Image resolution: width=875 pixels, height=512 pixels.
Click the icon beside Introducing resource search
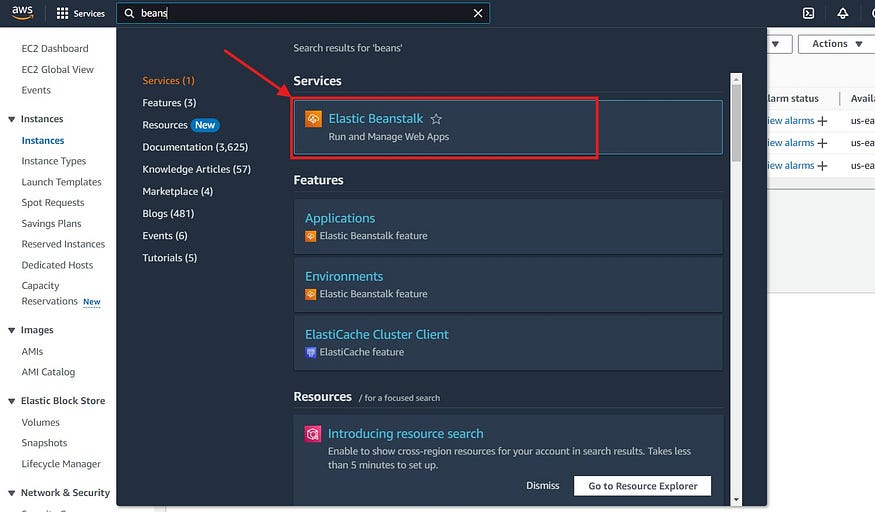[313, 434]
